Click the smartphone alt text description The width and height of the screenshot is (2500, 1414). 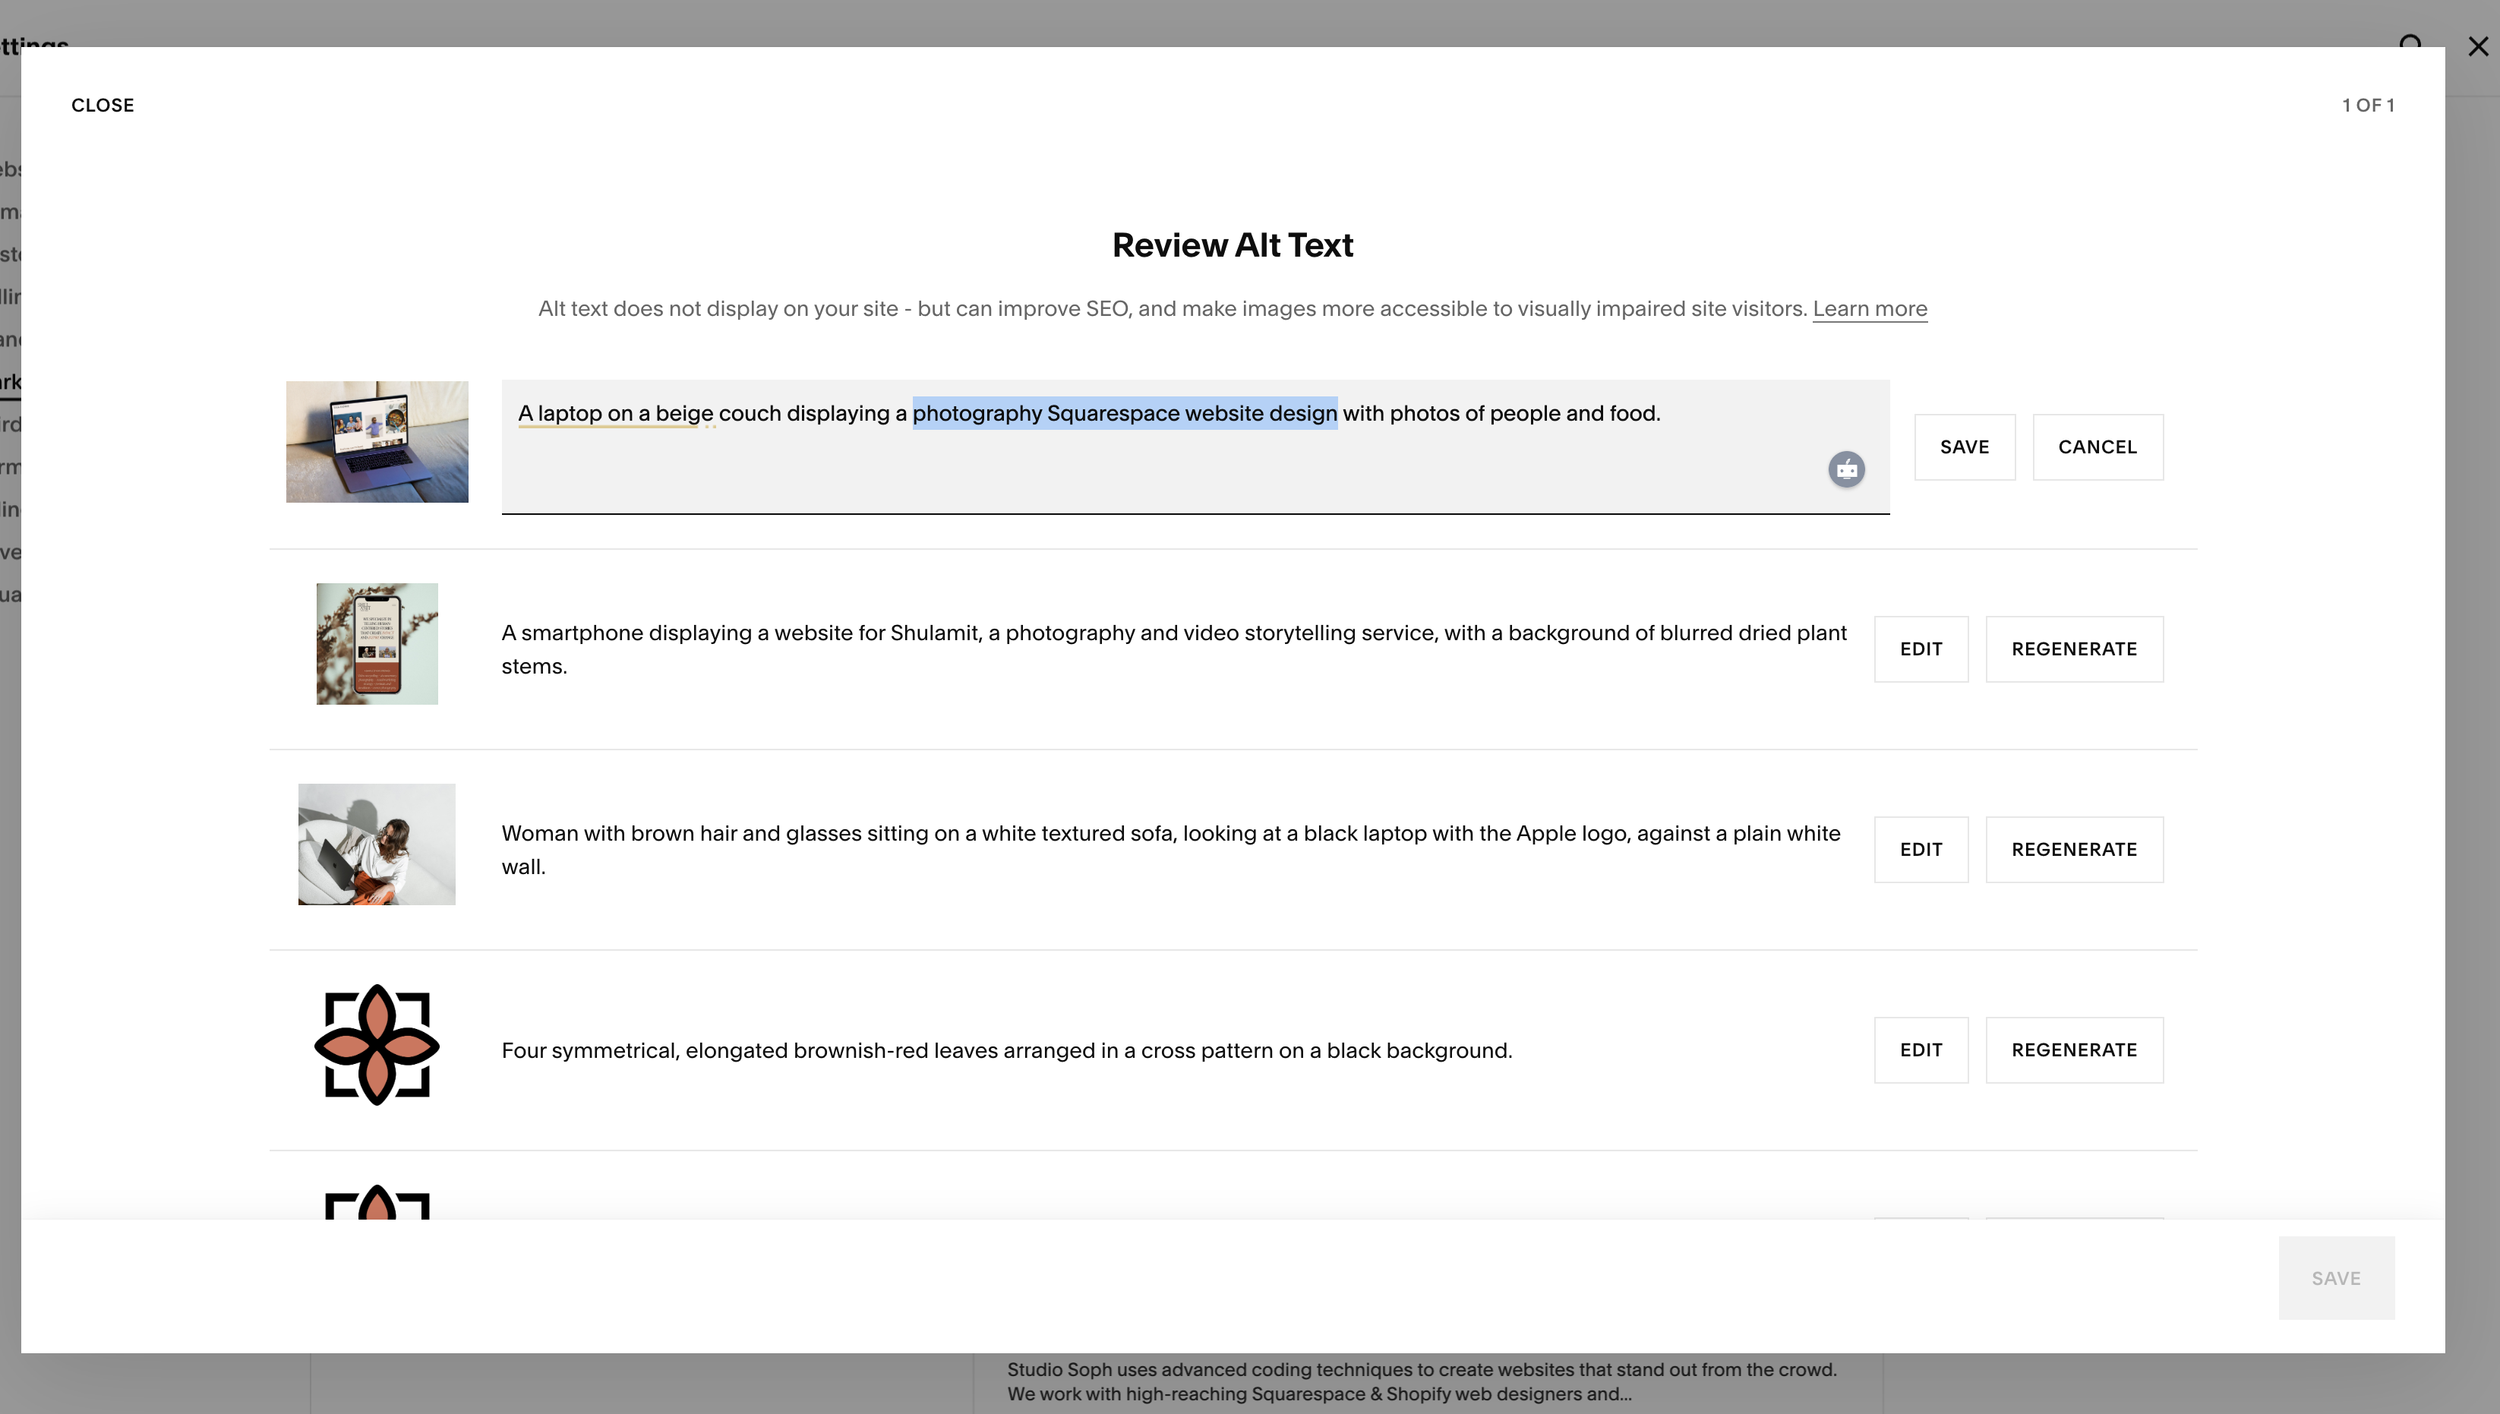[1173, 649]
